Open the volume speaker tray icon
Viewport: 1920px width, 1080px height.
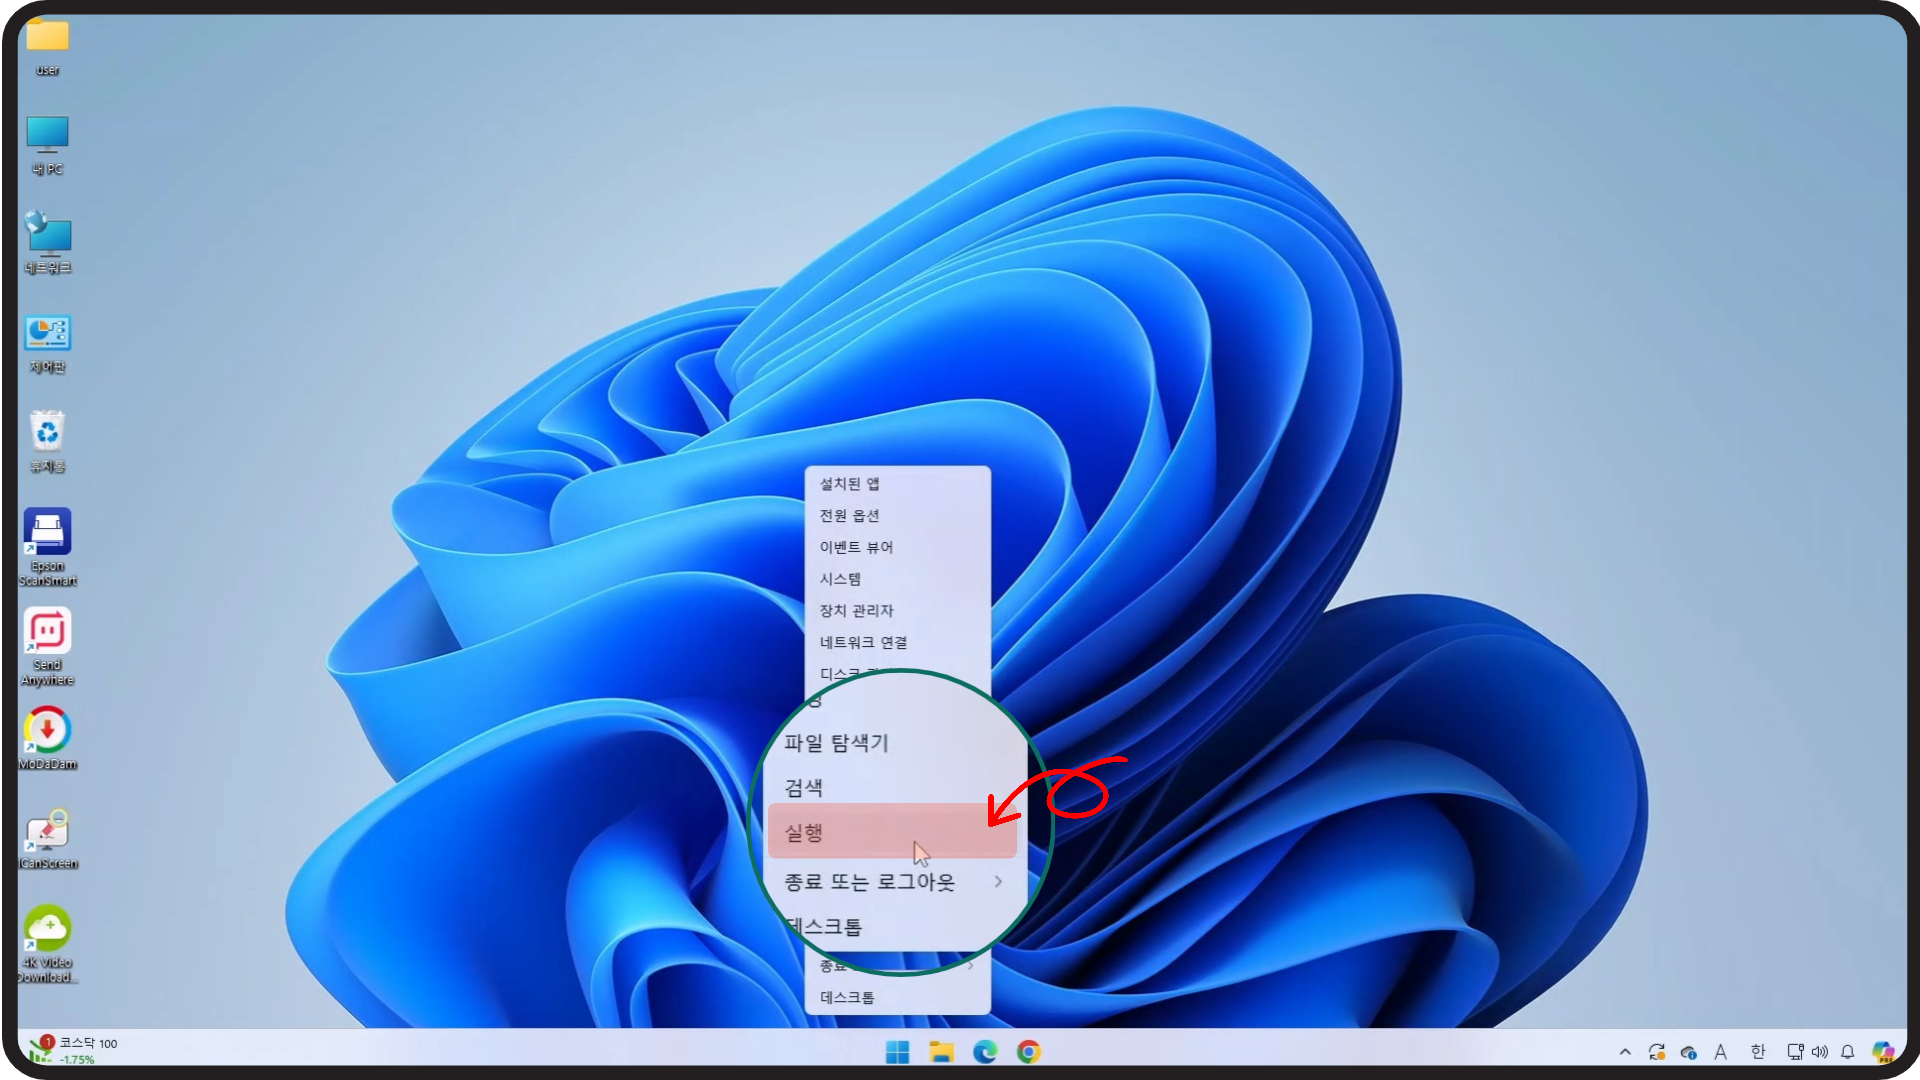point(1820,1052)
